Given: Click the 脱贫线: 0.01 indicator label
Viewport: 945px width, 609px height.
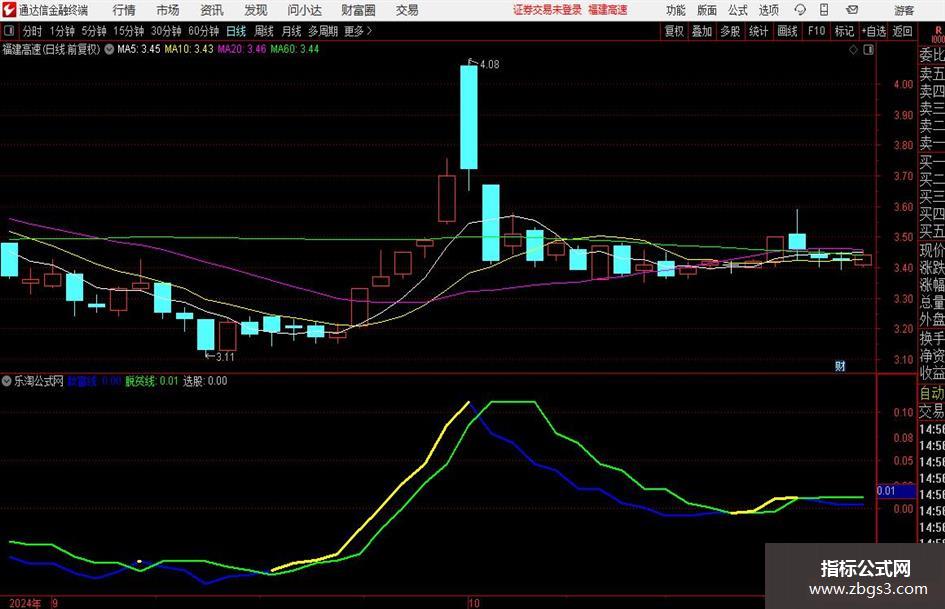Looking at the screenshot, I should pyautogui.click(x=152, y=381).
